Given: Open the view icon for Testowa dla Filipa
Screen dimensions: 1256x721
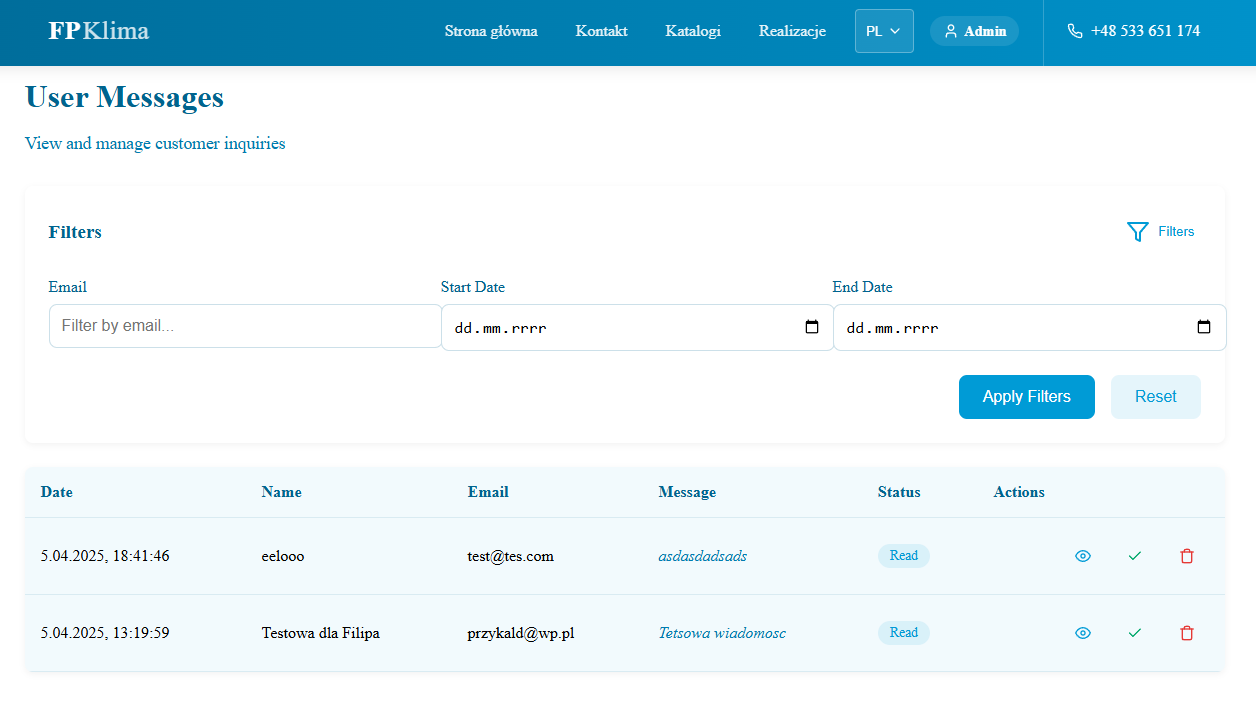Looking at the screenshot, I should coord(1082,633).
